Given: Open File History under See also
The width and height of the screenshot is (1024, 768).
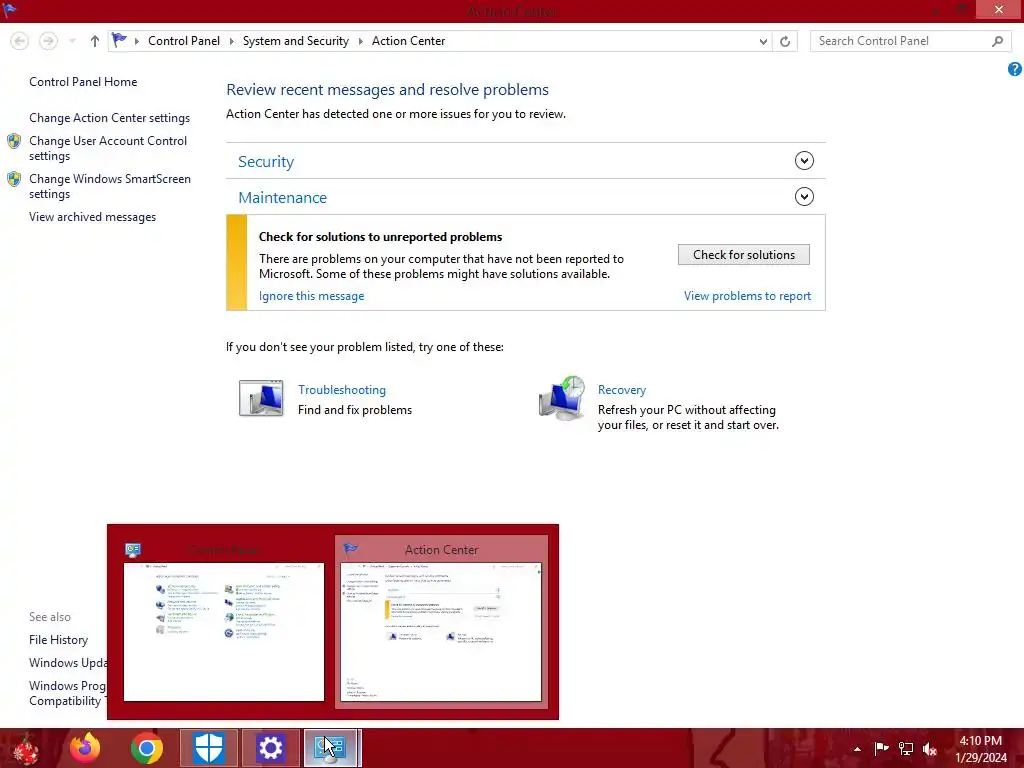Looking at the screenshot, I should click(58, 640).
